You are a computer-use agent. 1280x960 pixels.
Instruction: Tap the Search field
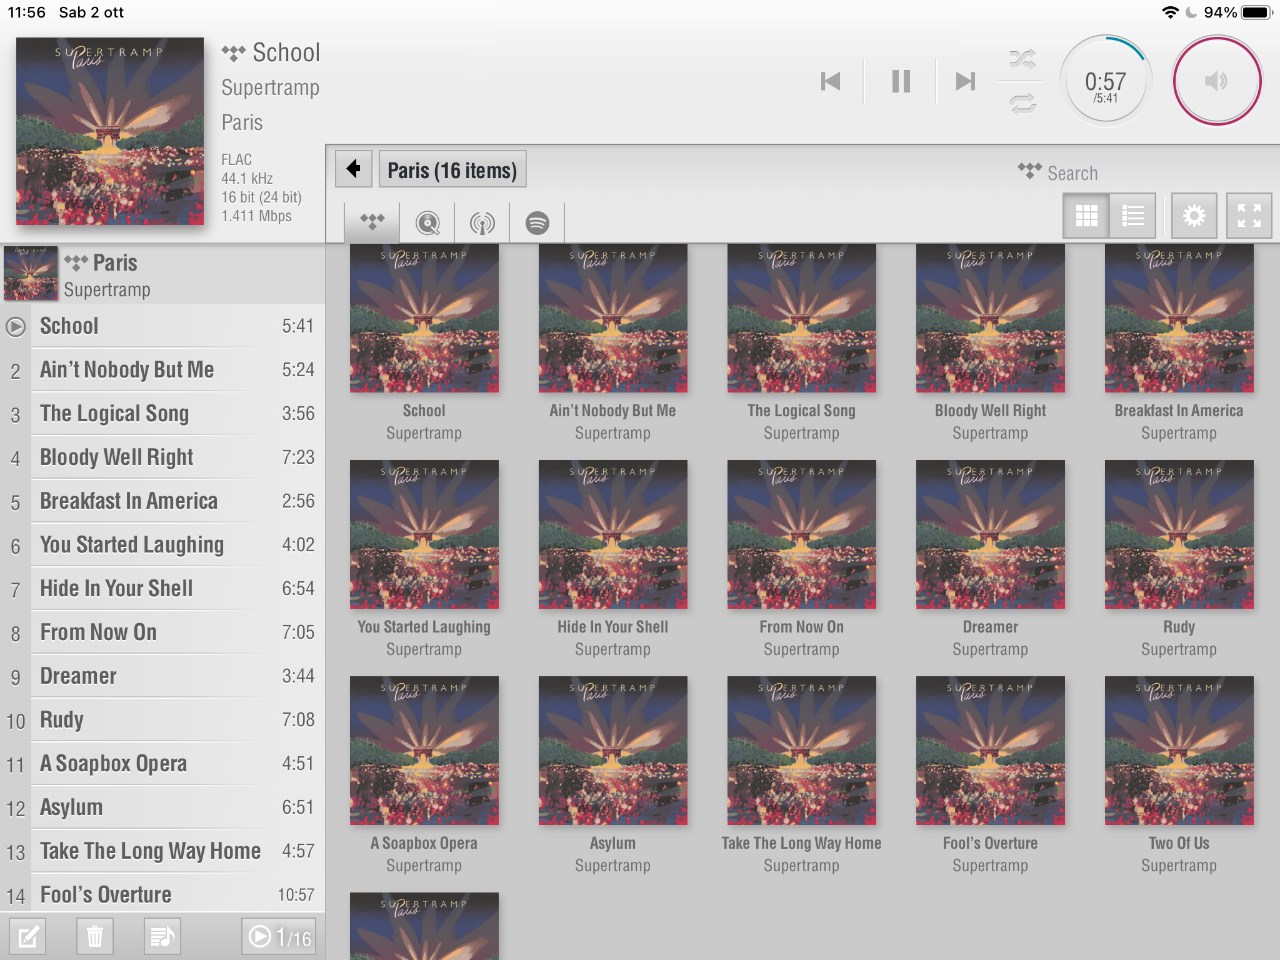pos(1072,173)
